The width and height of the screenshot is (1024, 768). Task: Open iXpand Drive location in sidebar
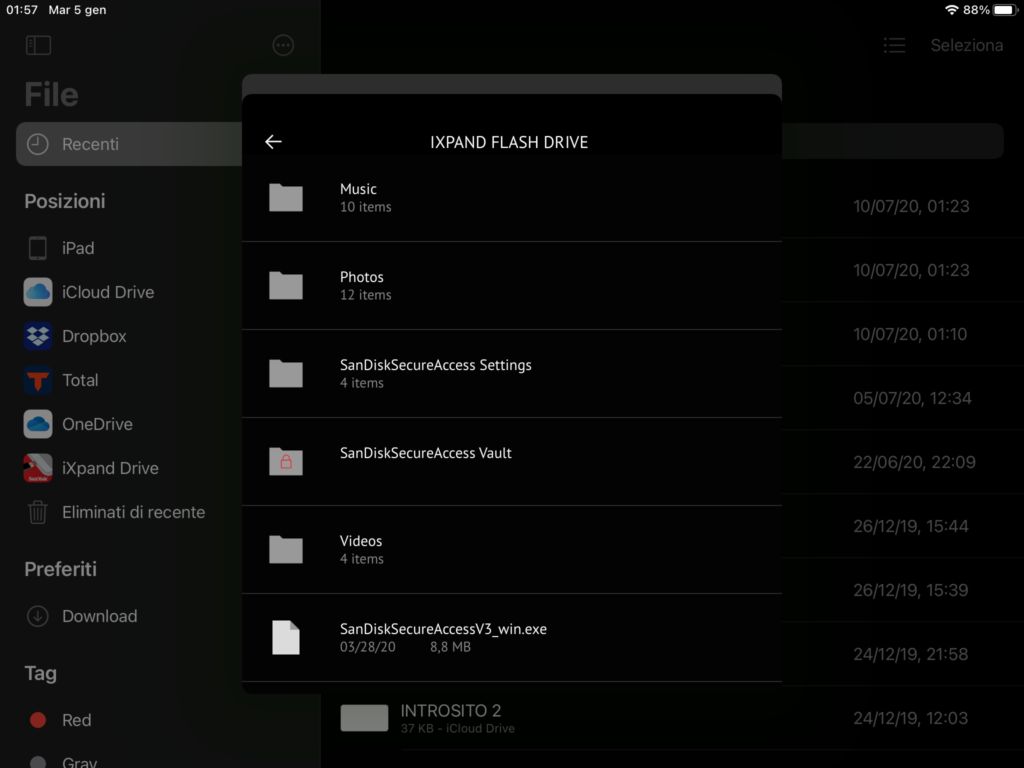pyautogui.click(x=91, y=468)
